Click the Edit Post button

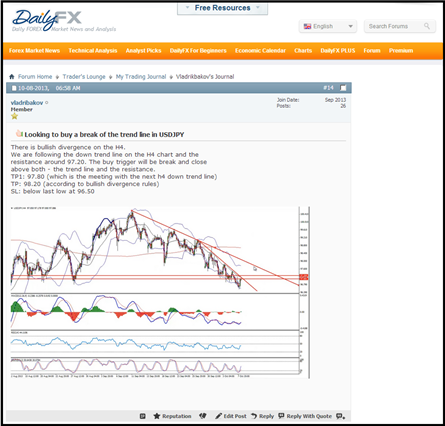(x=231, y=416)
